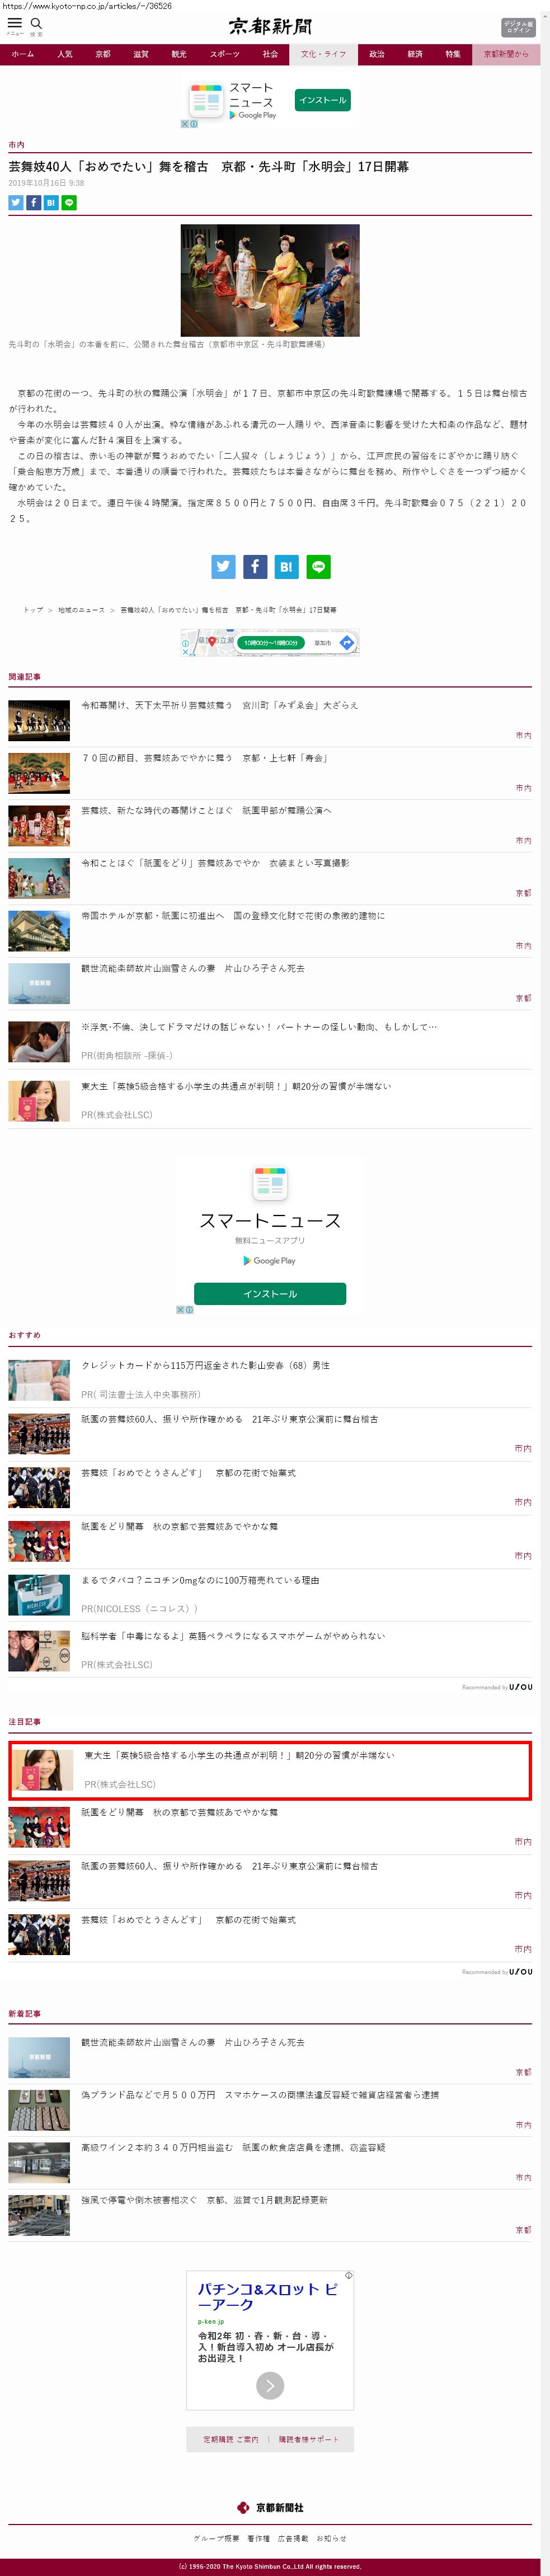Select the 文化・ライフ navigation tab
Screen dimensions: 550x2576
[x=323, y=54]
